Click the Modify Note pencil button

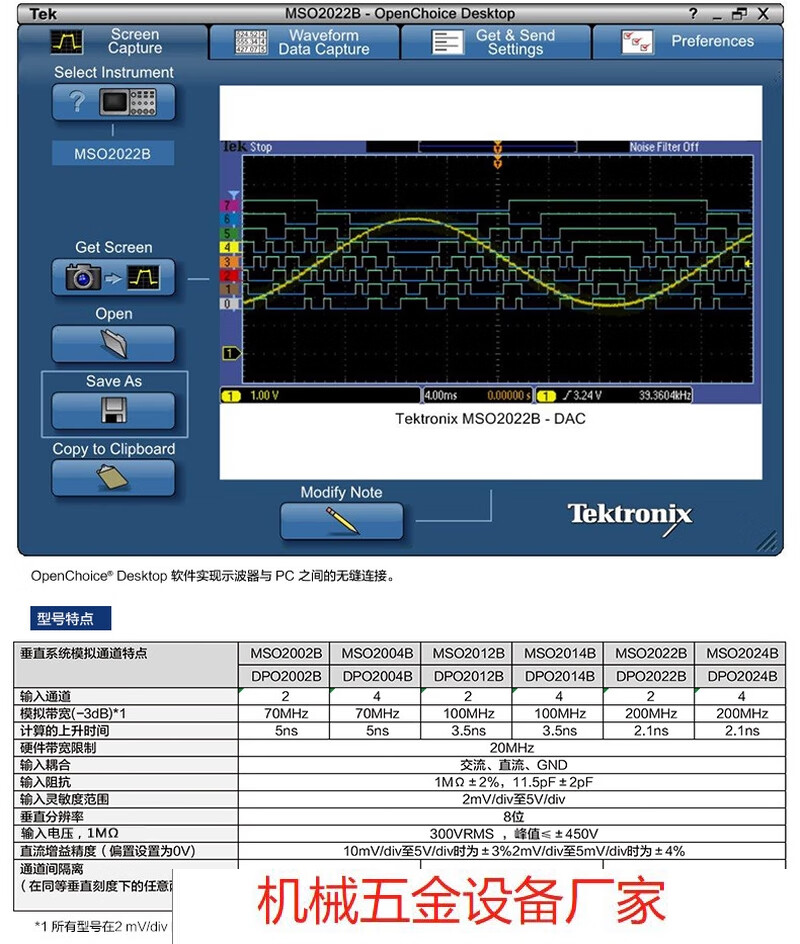click(x=341, y=521)
